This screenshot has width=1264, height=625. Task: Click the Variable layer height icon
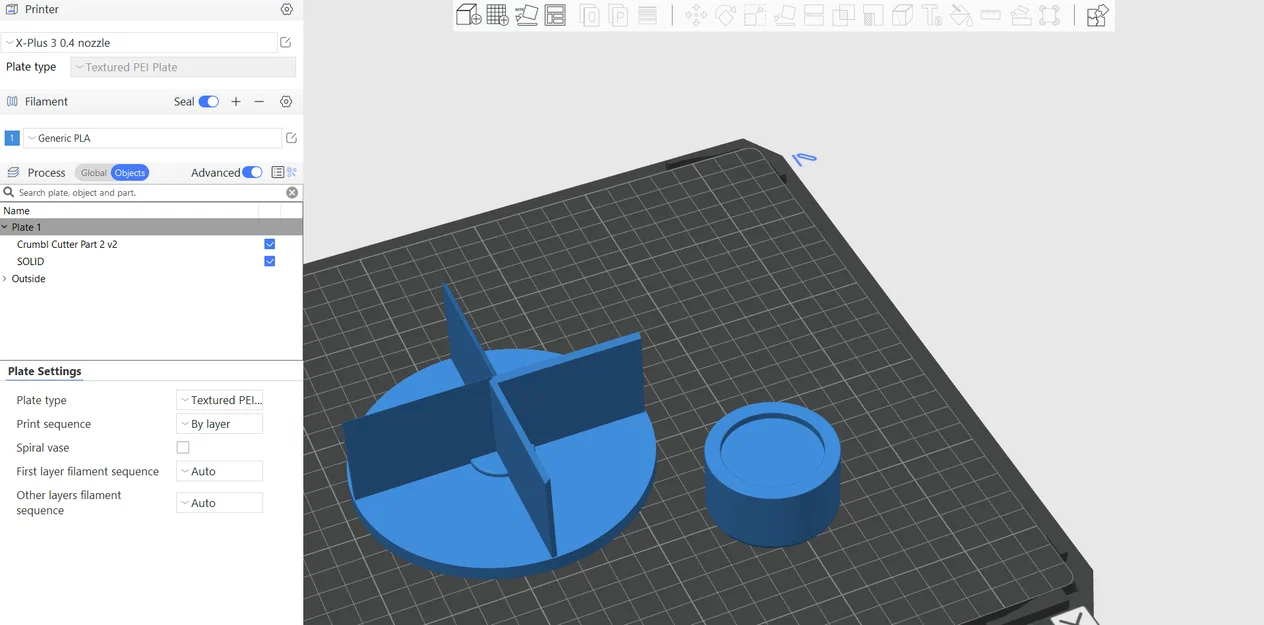tap(648, 15)
